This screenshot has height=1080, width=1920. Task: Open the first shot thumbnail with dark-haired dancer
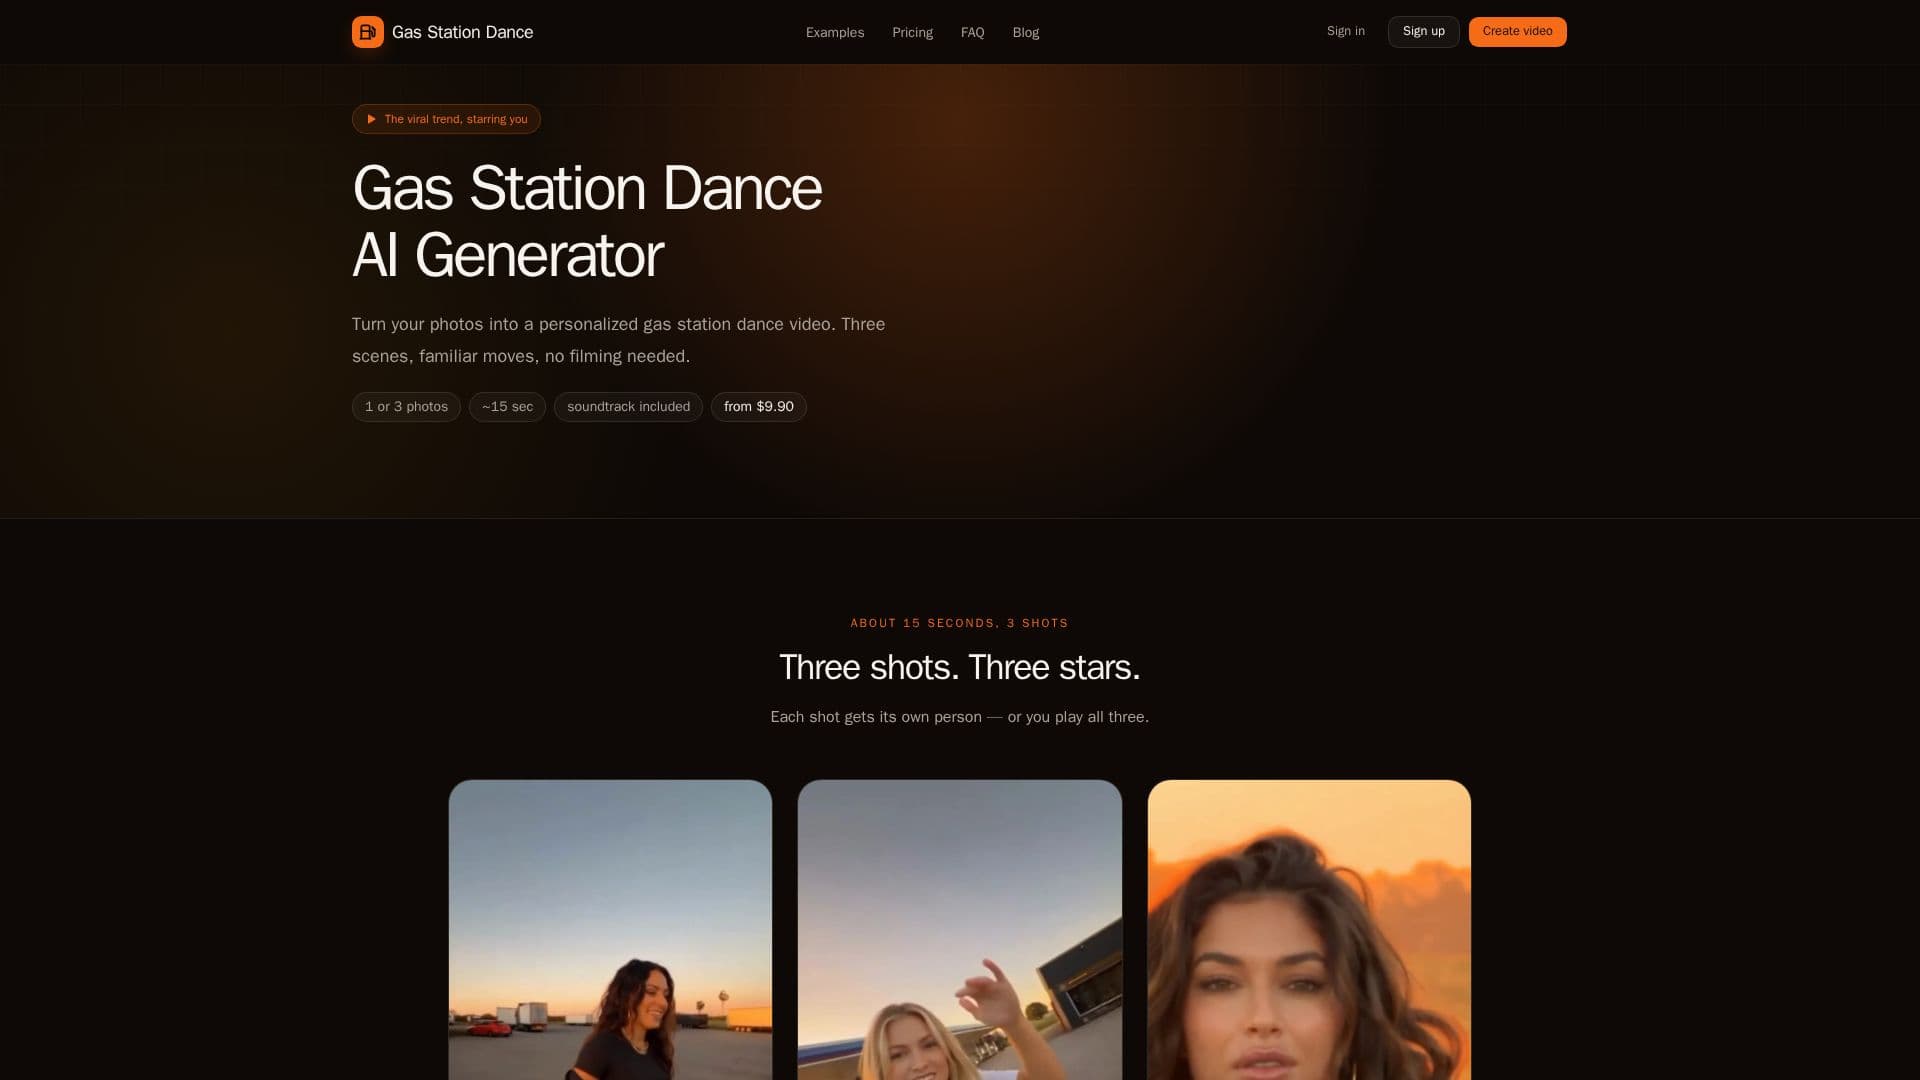pyautogui.click(x=610, y=930)
